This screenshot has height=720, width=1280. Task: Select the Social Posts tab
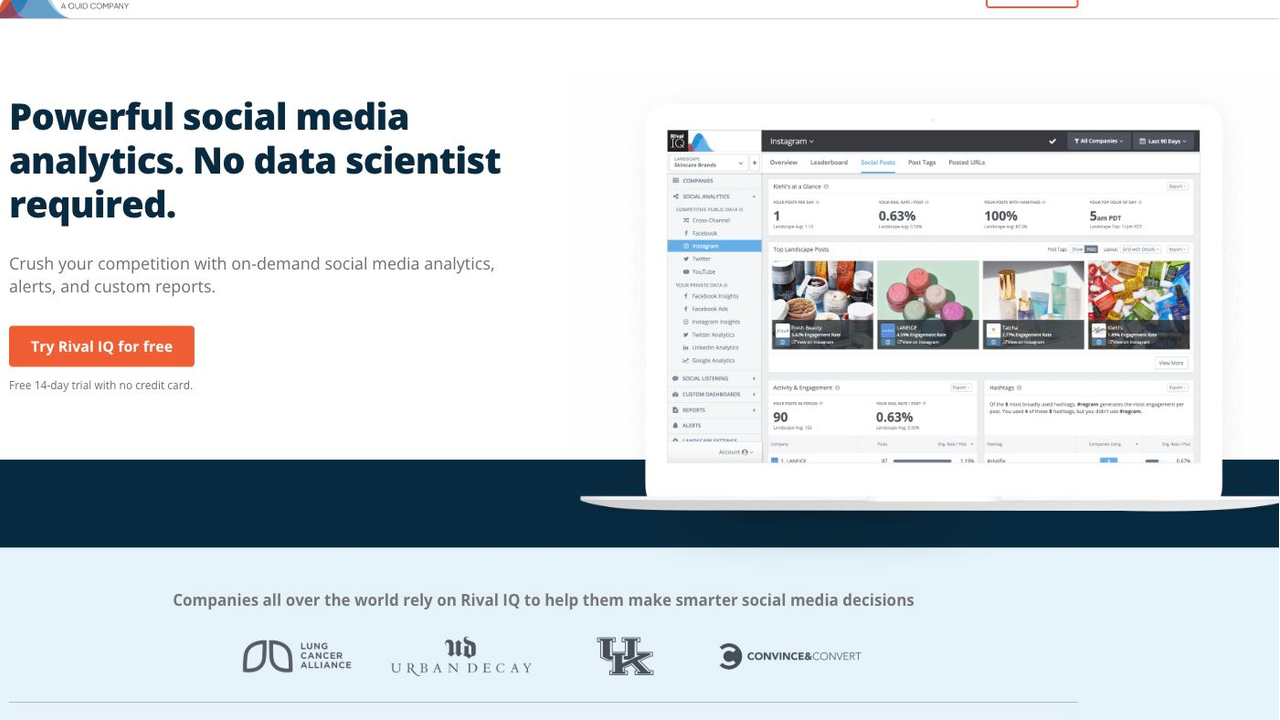pos(878,162)
